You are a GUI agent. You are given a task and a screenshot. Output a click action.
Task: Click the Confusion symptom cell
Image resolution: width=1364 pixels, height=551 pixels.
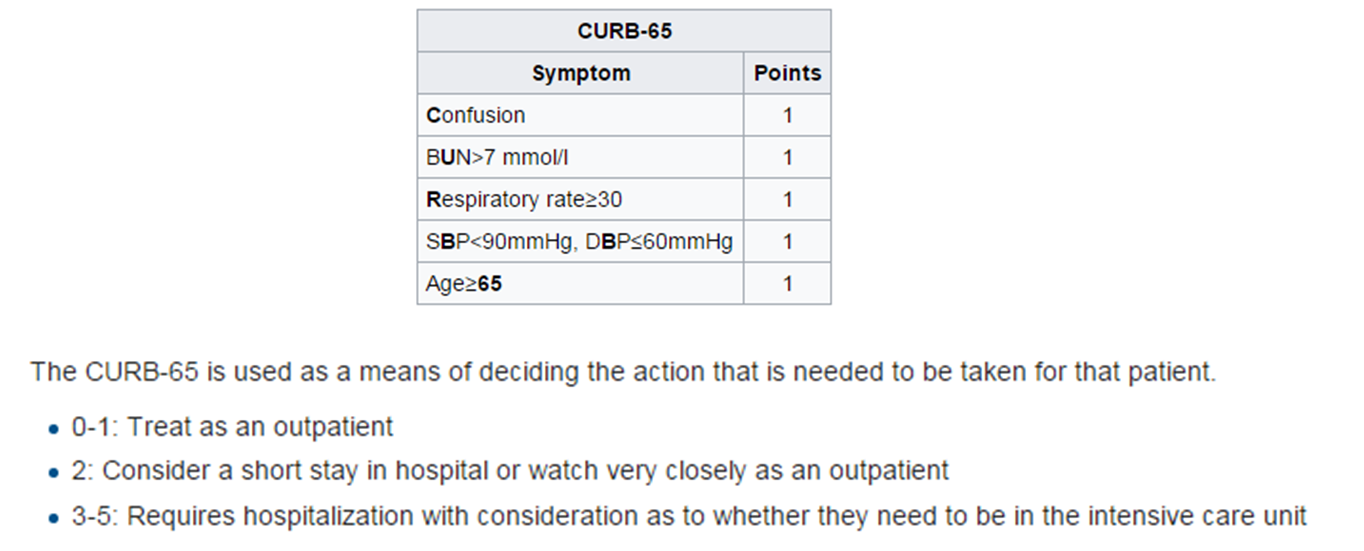pos(476,115)
